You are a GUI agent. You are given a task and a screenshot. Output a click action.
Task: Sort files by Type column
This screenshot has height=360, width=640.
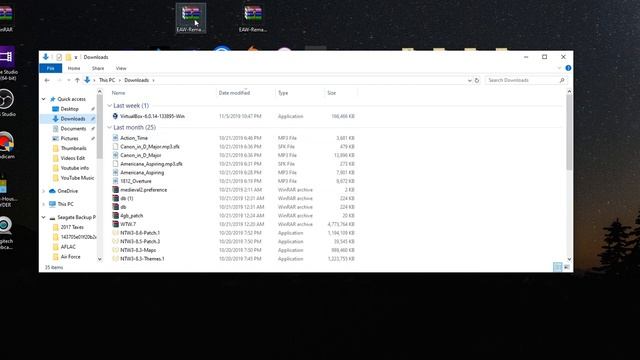click(283, 93)
